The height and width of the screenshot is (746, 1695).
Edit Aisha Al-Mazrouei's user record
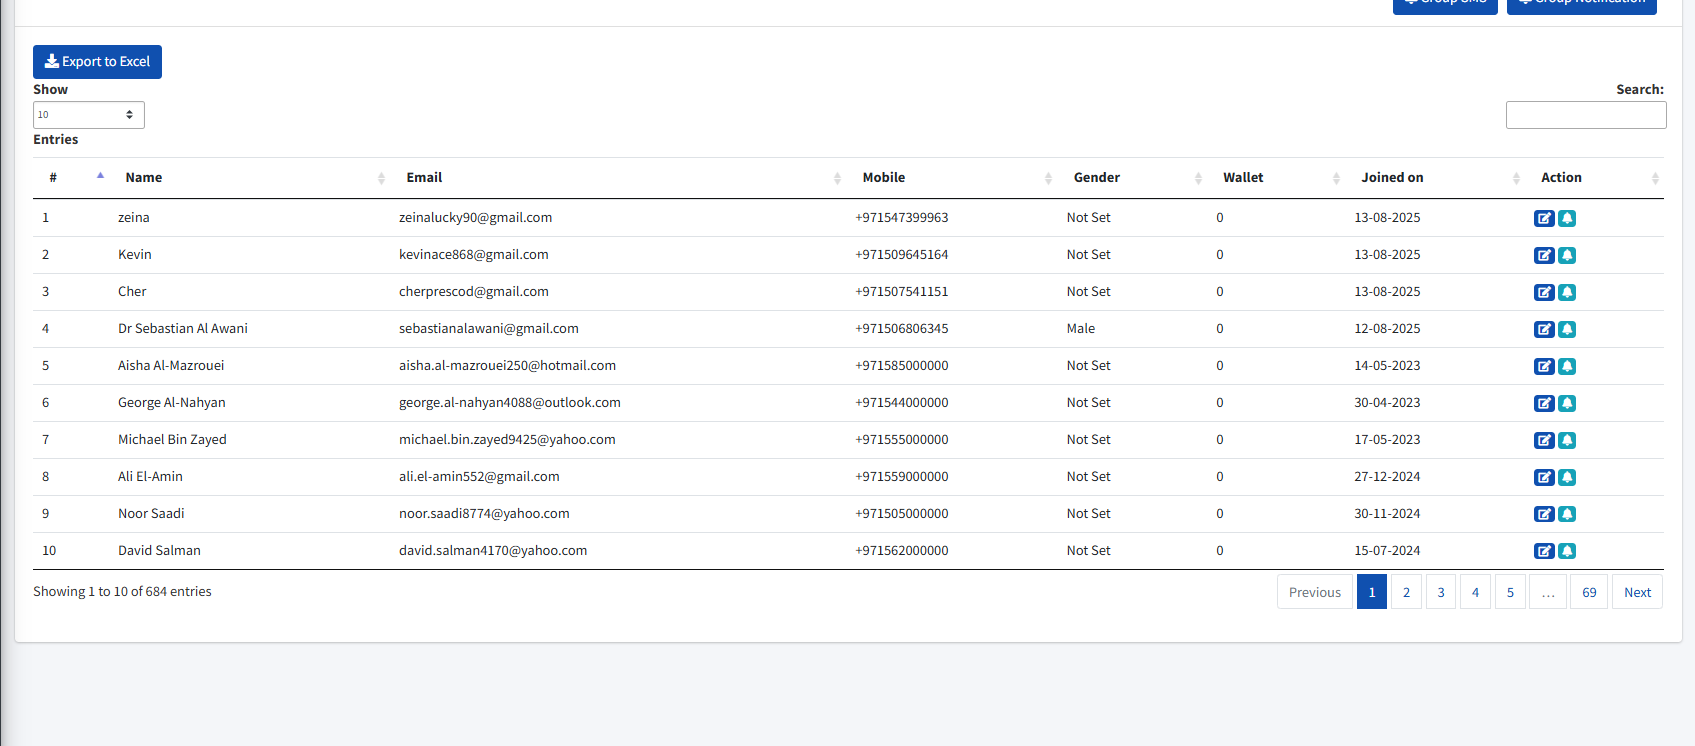point(1544,366)
